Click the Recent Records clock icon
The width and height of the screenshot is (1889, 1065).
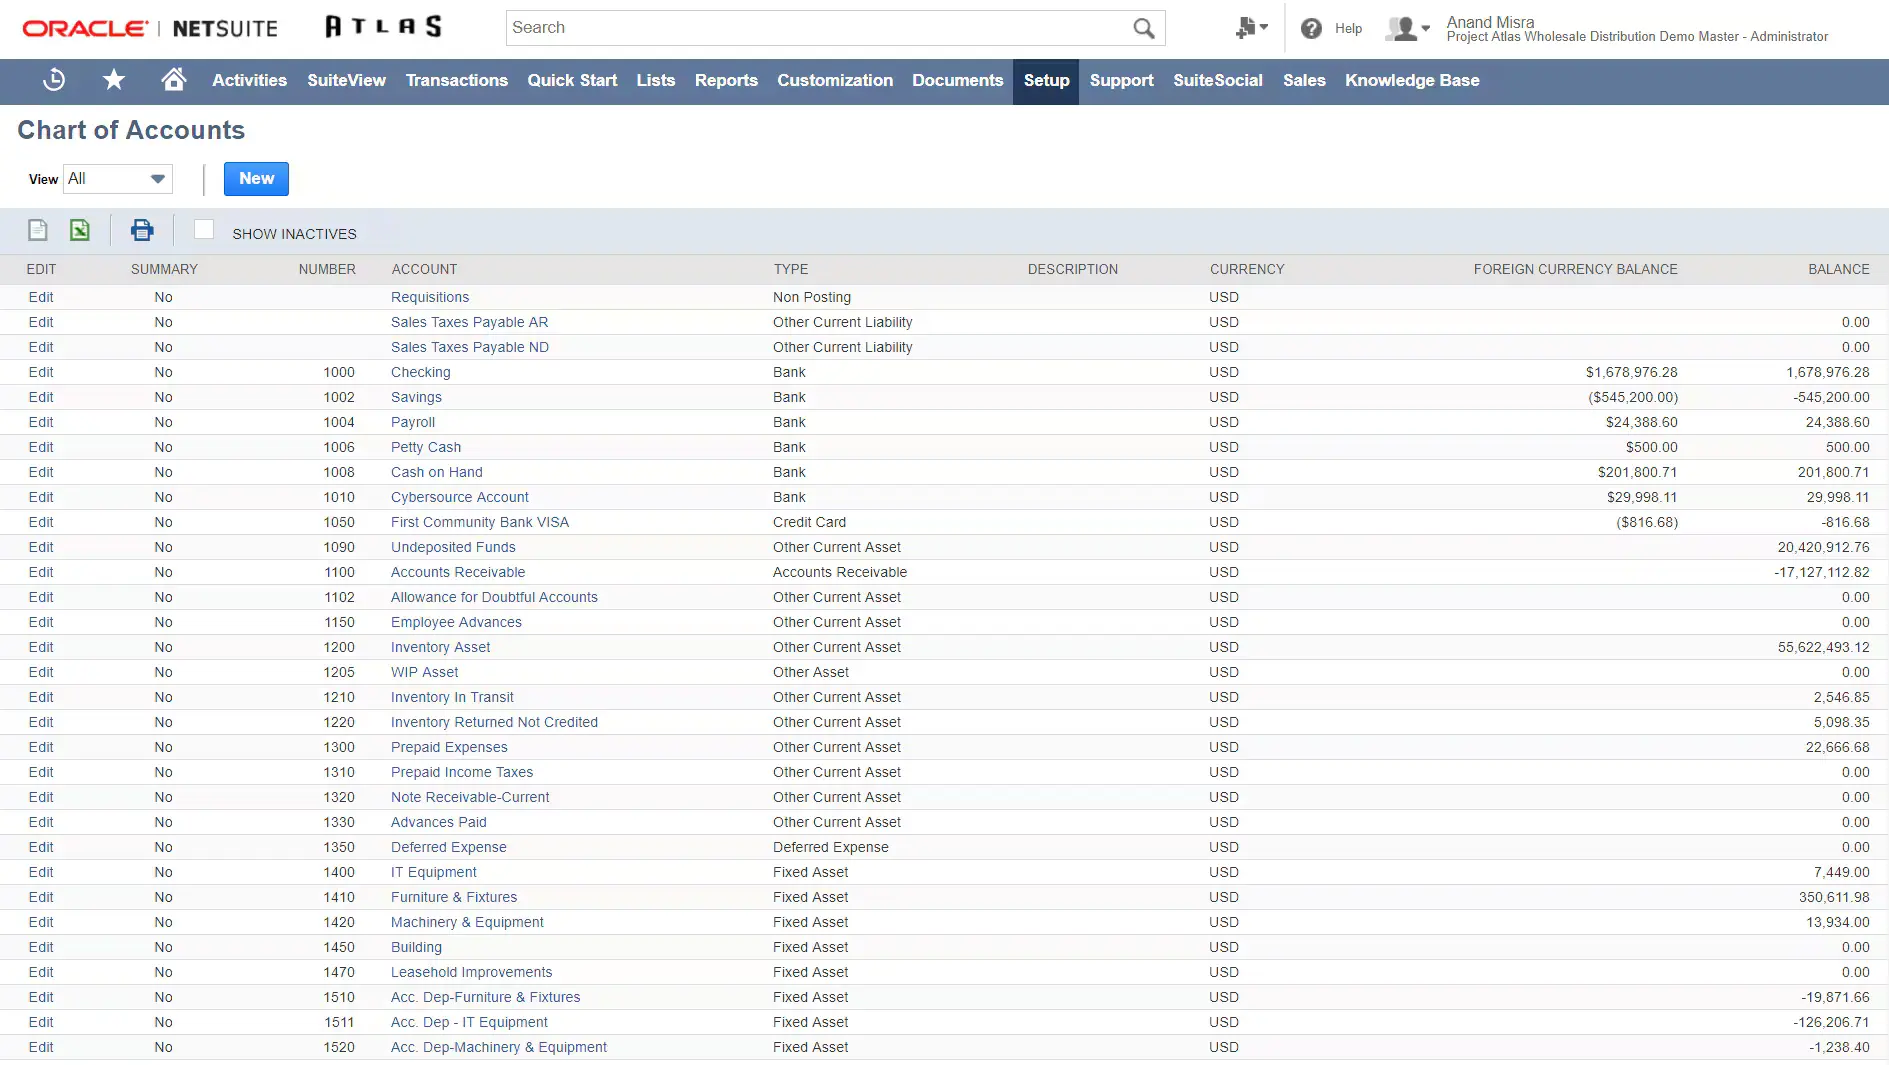coord(52,80)
